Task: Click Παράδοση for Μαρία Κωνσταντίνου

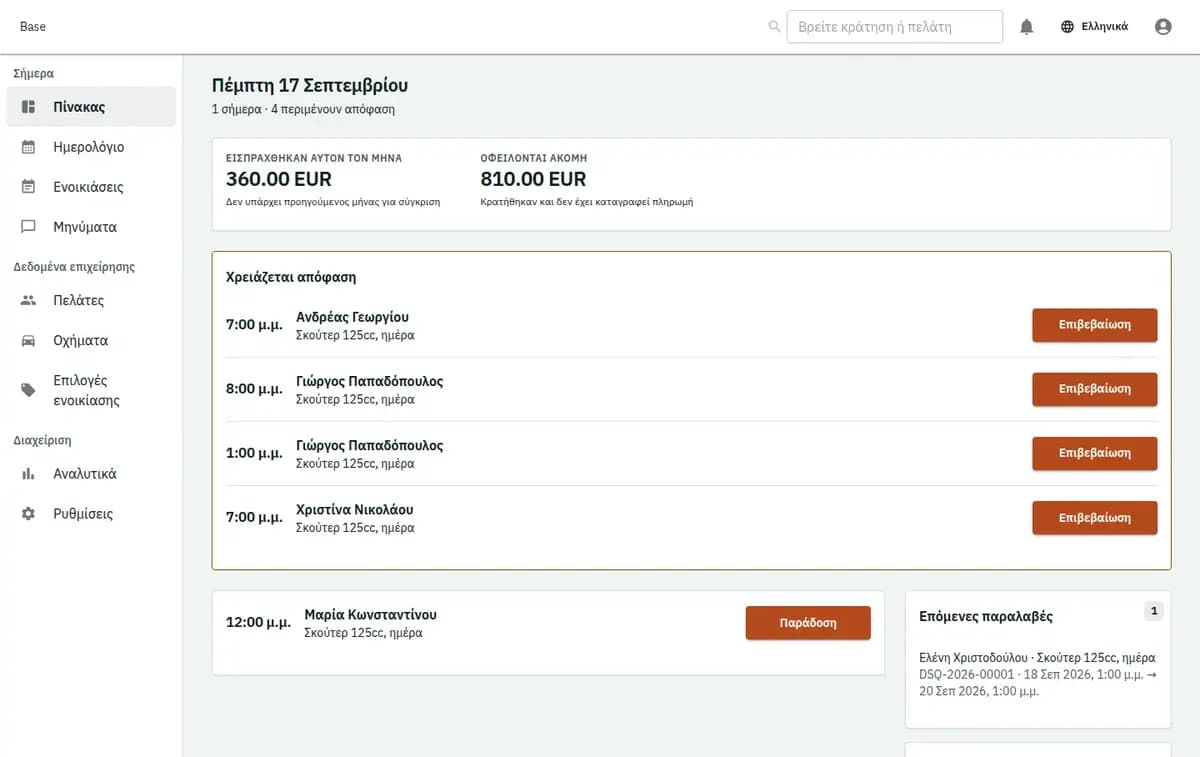Action: pyautogui.click(x=808, y=623)
